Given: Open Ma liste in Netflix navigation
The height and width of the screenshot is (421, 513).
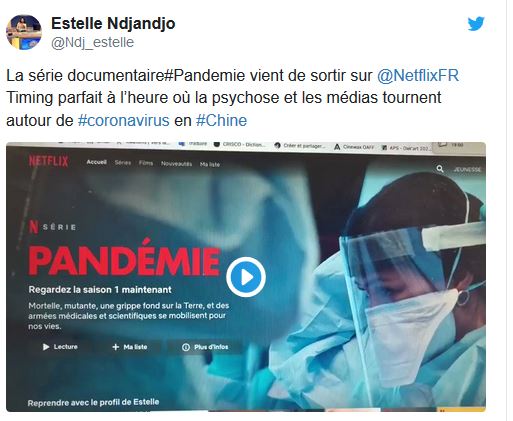Looking at the screenshot, I should click(210, 164).
